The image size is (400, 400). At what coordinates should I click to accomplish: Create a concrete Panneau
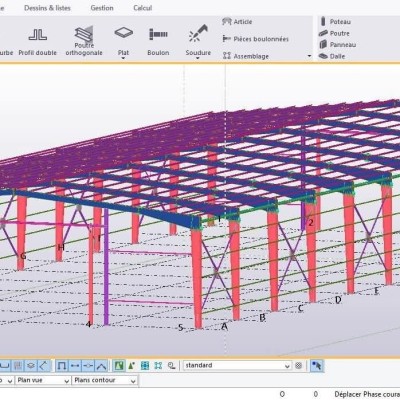pos(338,44)
